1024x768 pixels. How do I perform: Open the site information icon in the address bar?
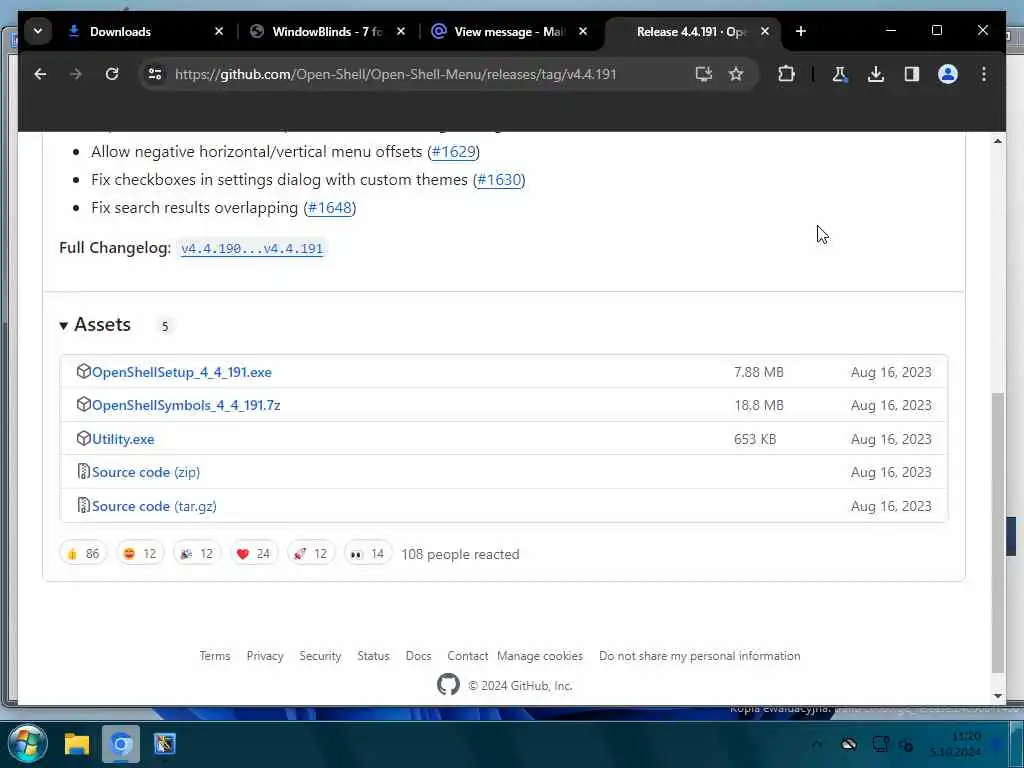155,74
